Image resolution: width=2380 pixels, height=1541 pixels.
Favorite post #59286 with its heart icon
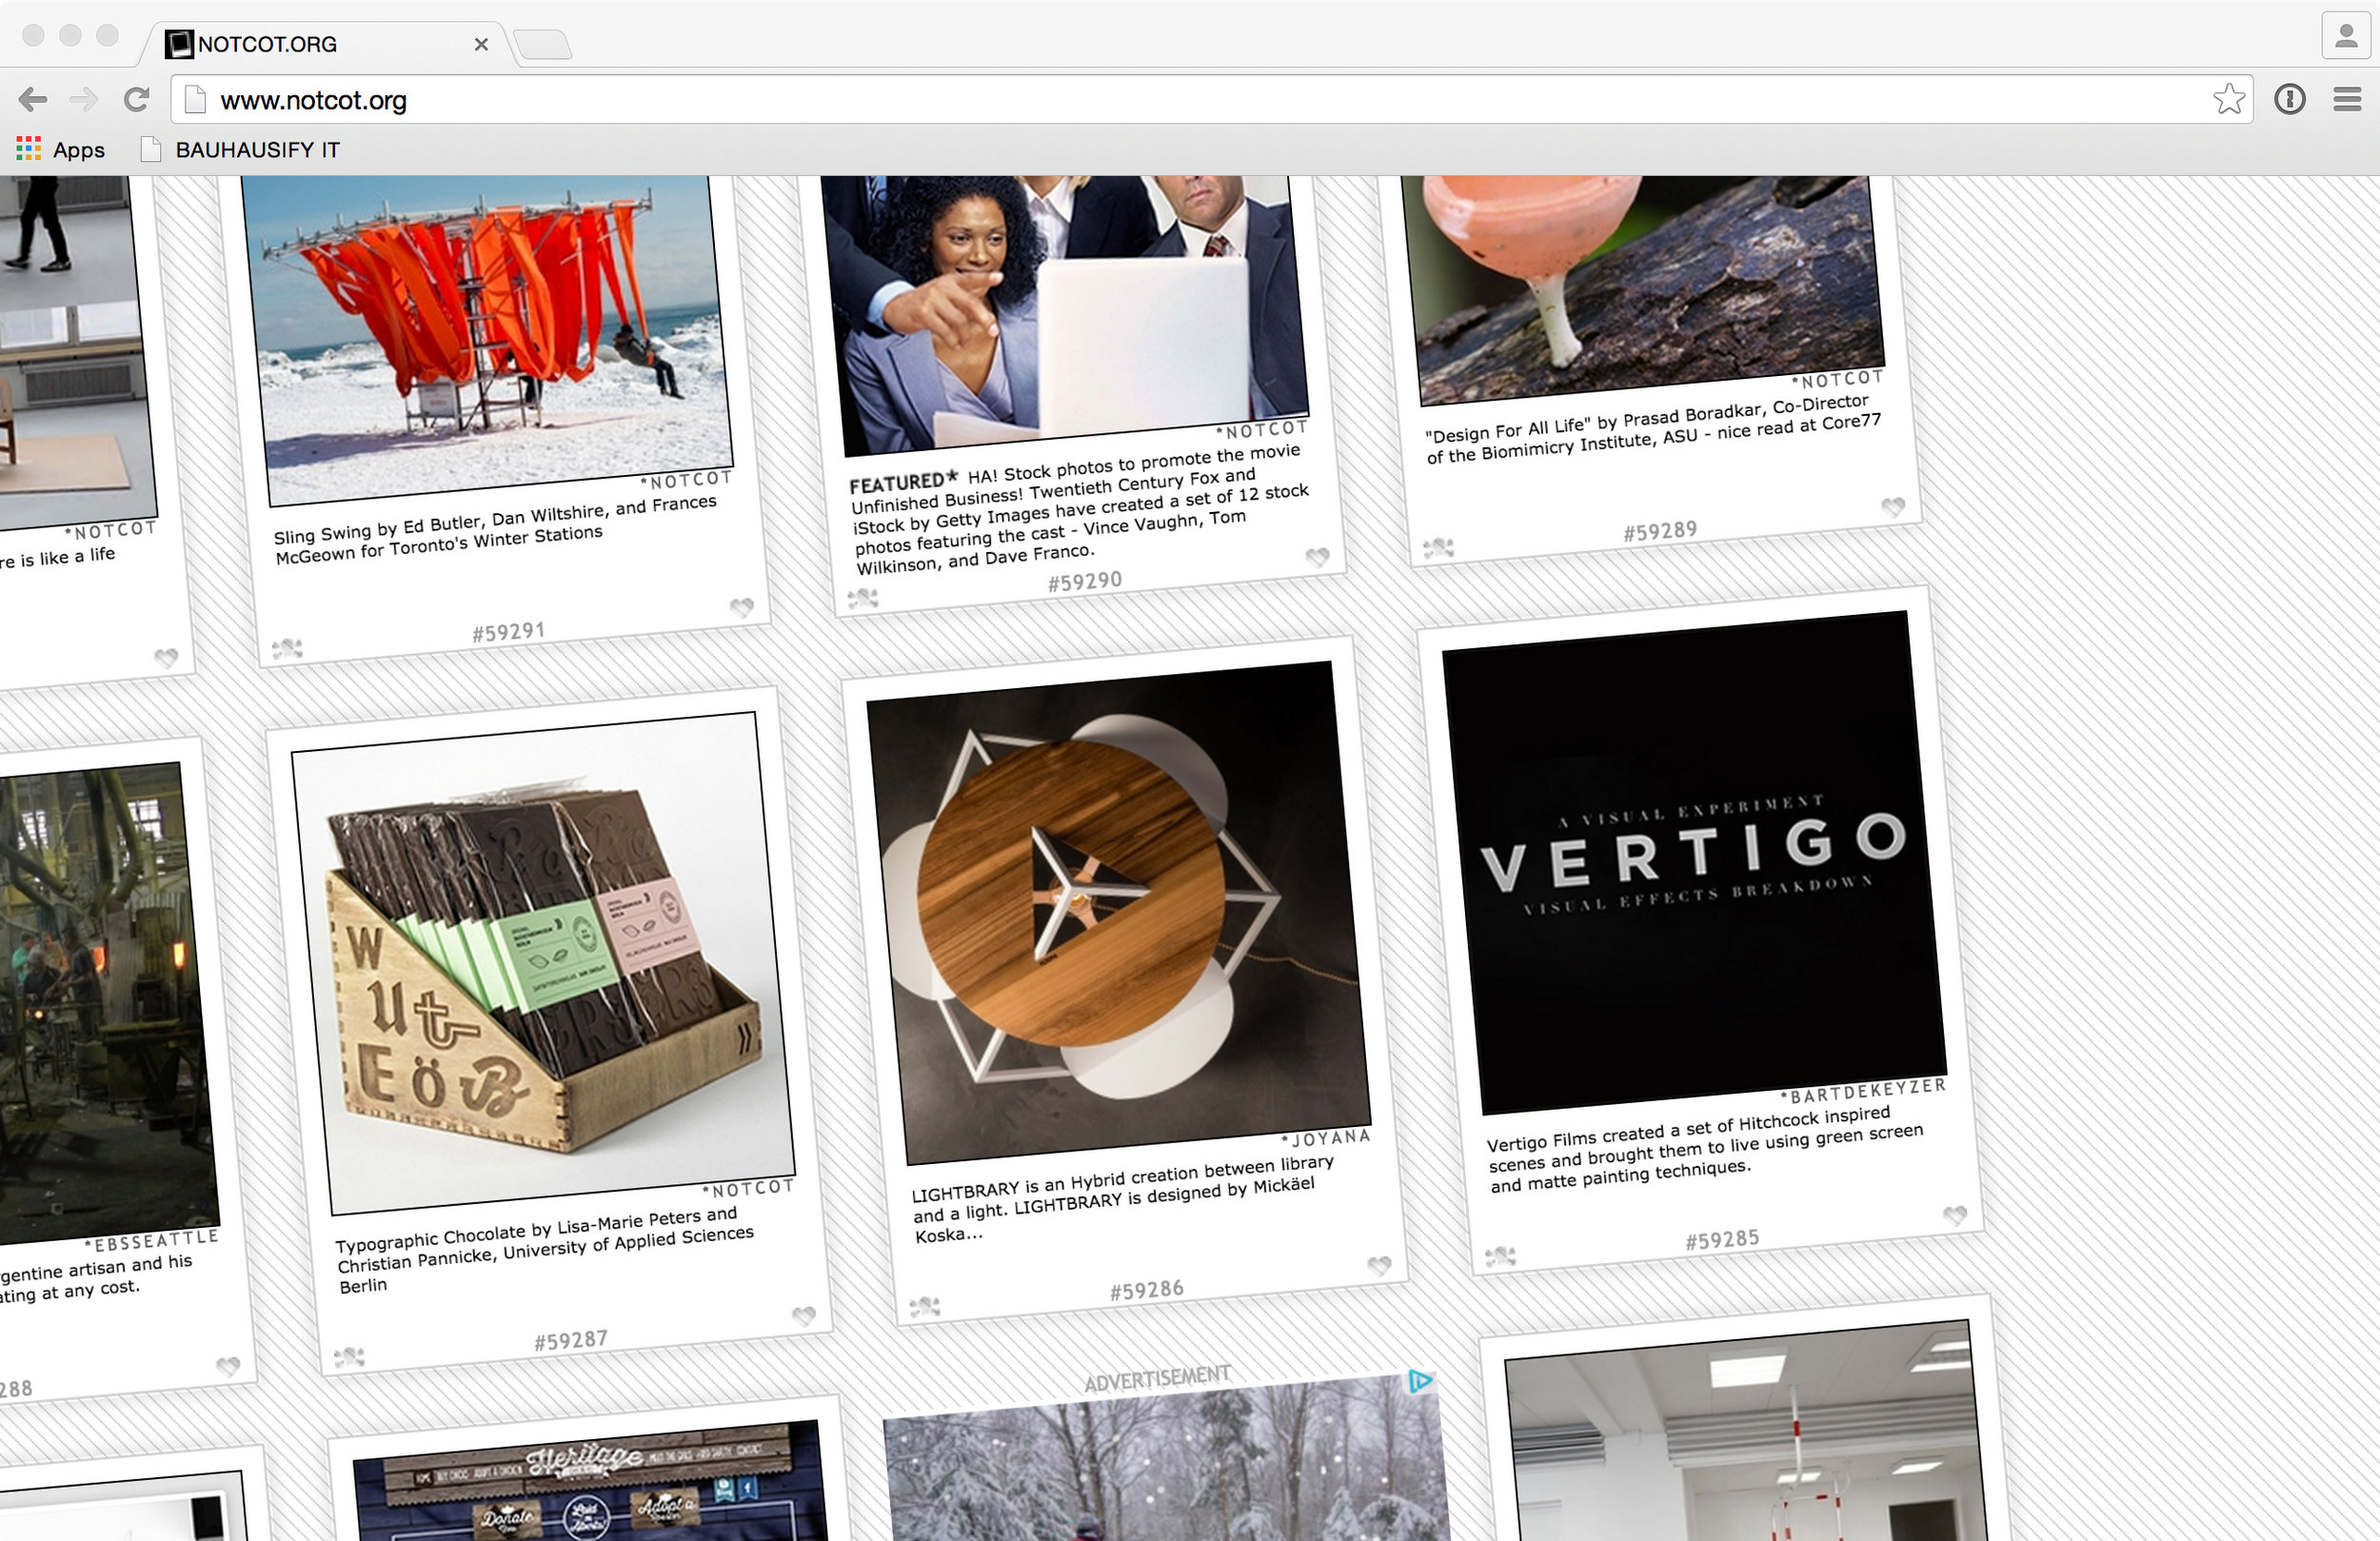click(1379, 1266)
